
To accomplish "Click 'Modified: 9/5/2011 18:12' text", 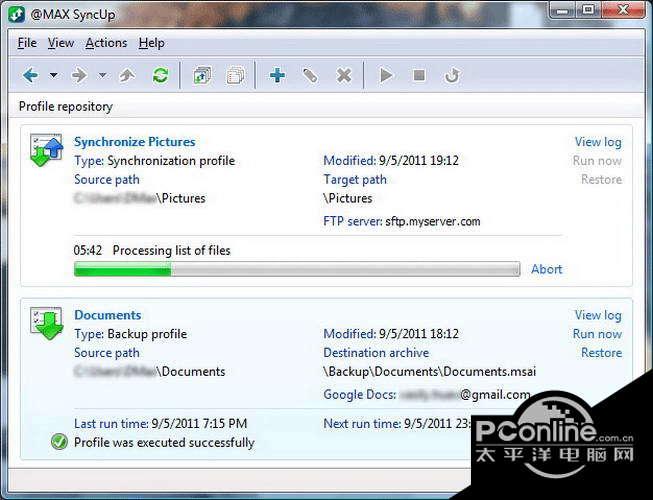I will [x=391, y=333].
